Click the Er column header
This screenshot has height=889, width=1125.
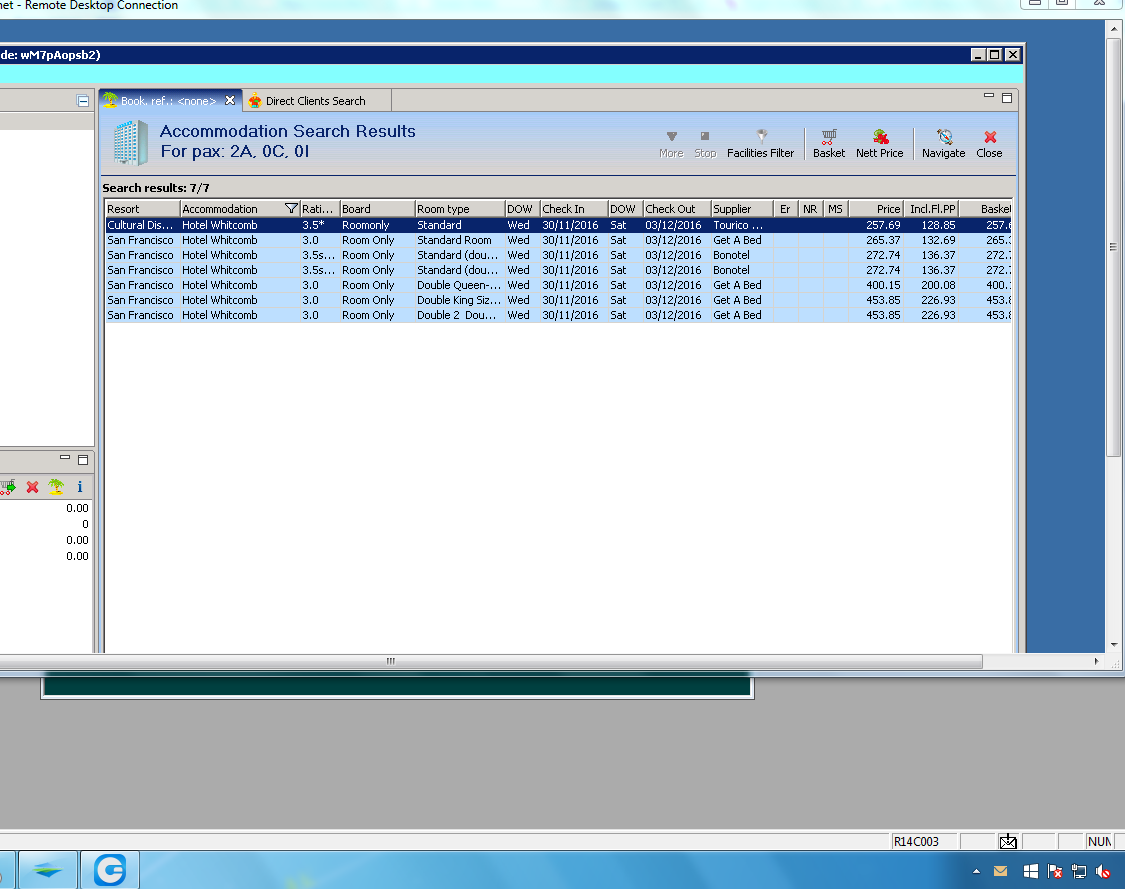point(785,209)
